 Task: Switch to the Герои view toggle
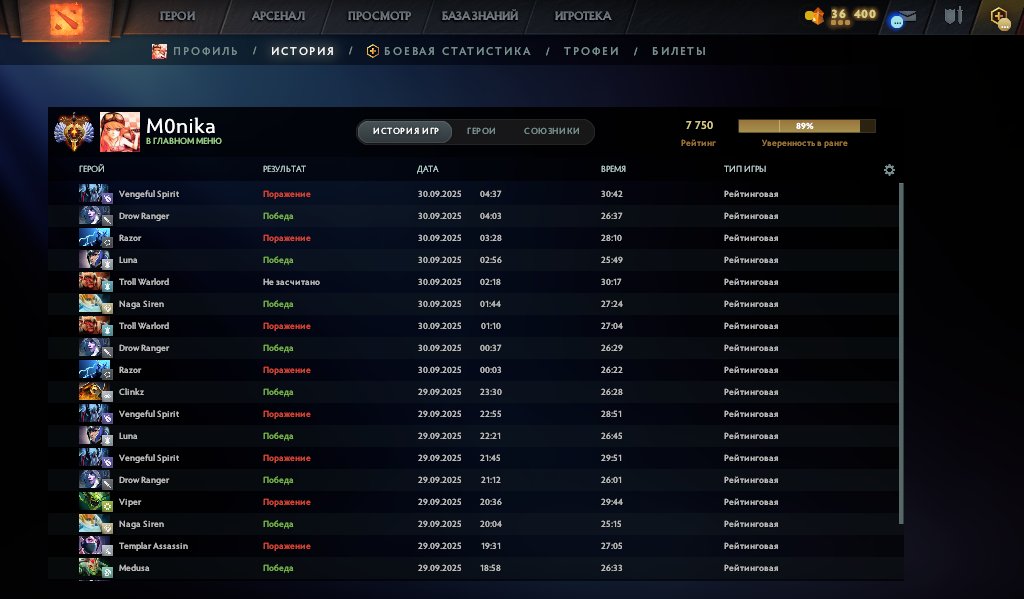pos(481,131)
